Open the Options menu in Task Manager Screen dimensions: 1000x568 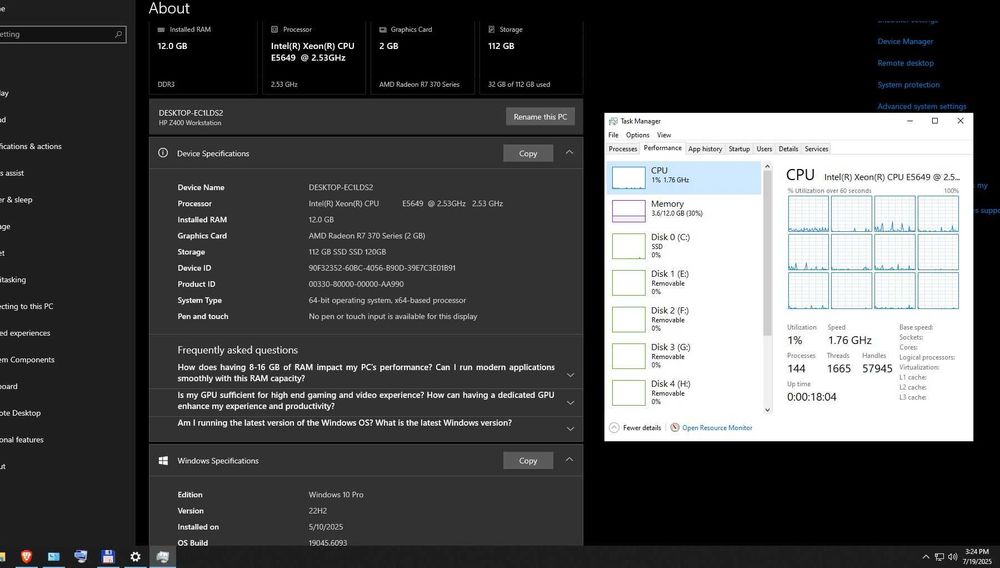pyautogui.click(x=637, y=135)
